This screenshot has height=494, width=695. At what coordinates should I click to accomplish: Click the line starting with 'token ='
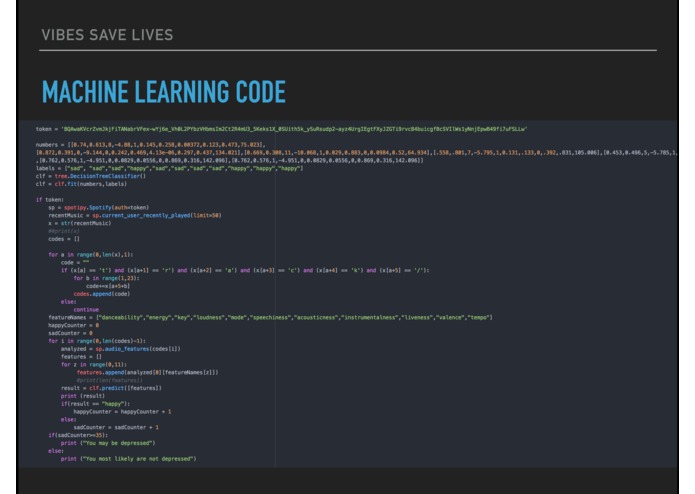(x=281, y=129)
